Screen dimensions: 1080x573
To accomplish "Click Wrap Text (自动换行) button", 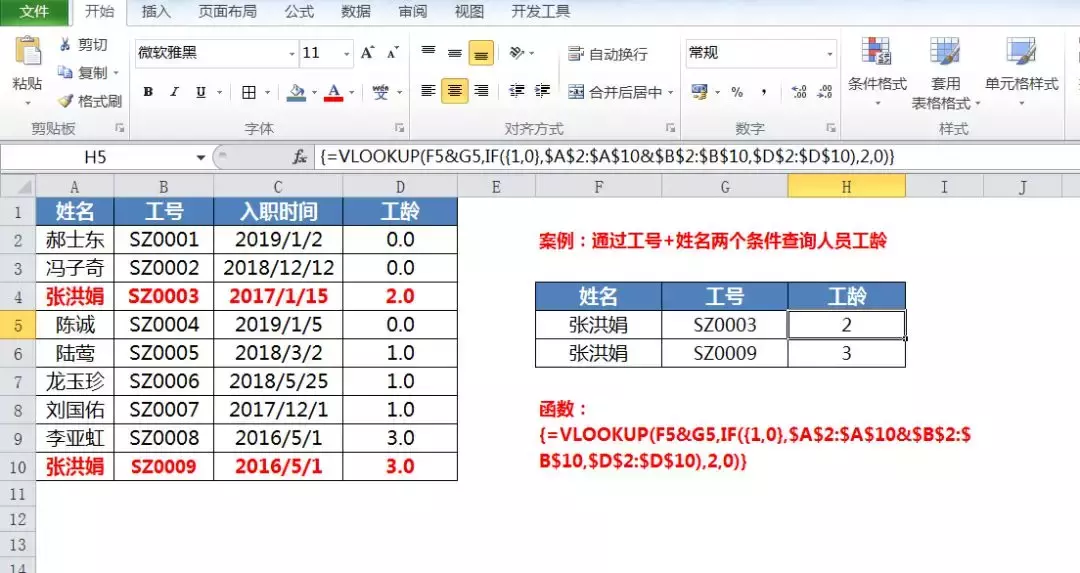I will [608, 54].
